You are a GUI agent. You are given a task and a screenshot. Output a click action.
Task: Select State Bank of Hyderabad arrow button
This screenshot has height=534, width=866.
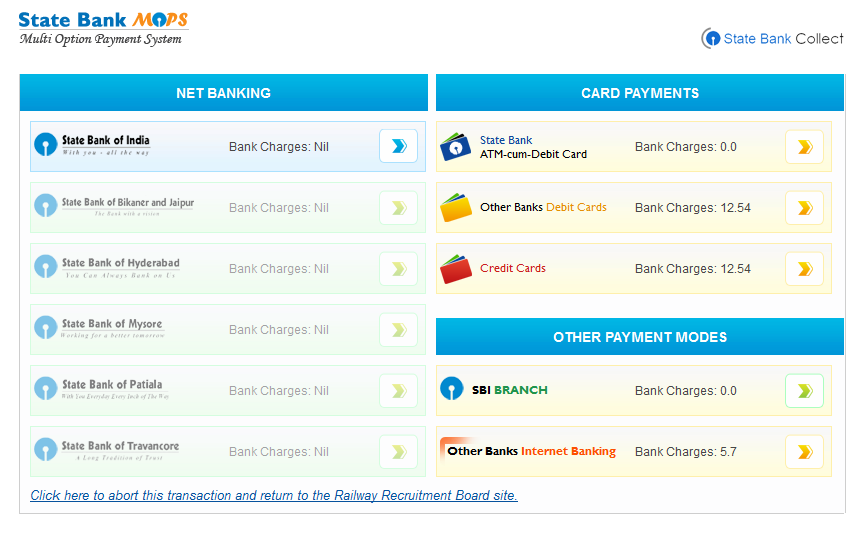[398, 269]
